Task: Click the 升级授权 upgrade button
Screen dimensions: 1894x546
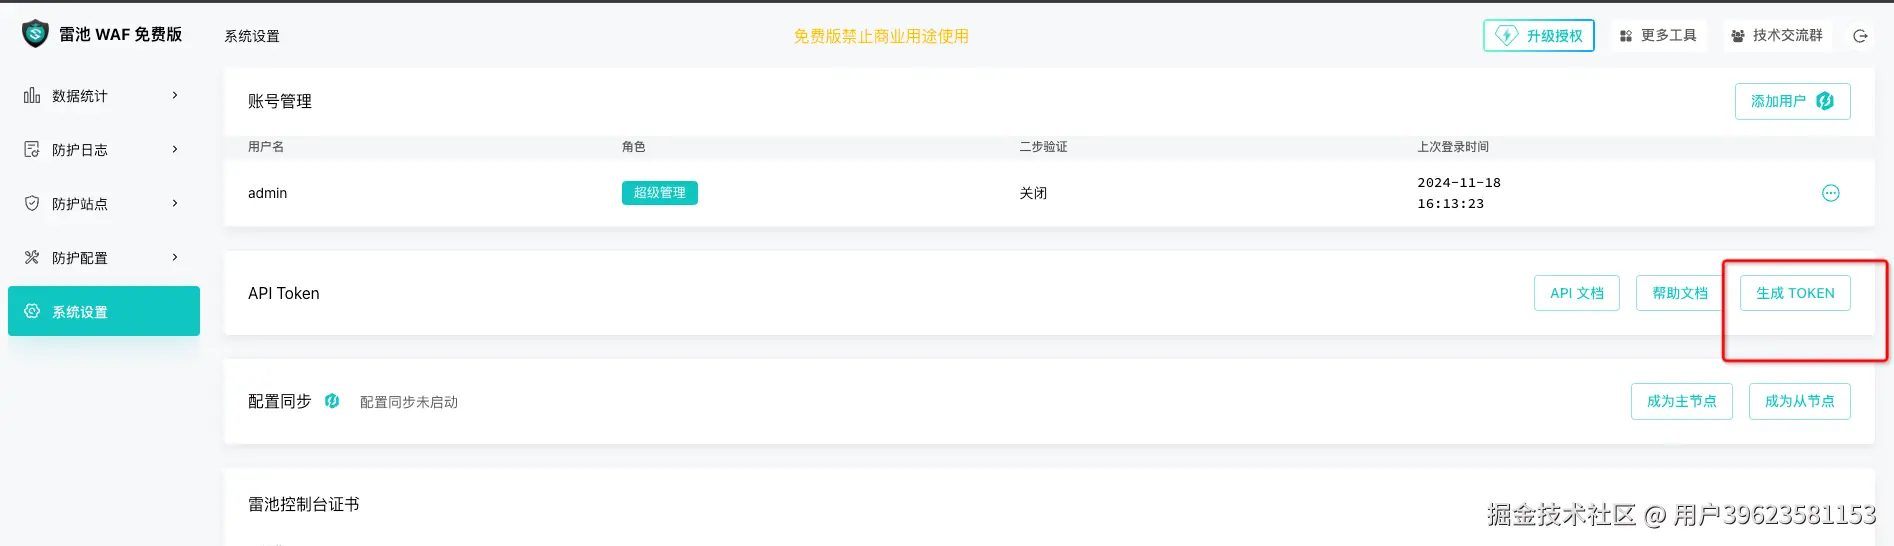Action: pos(1538,36)
